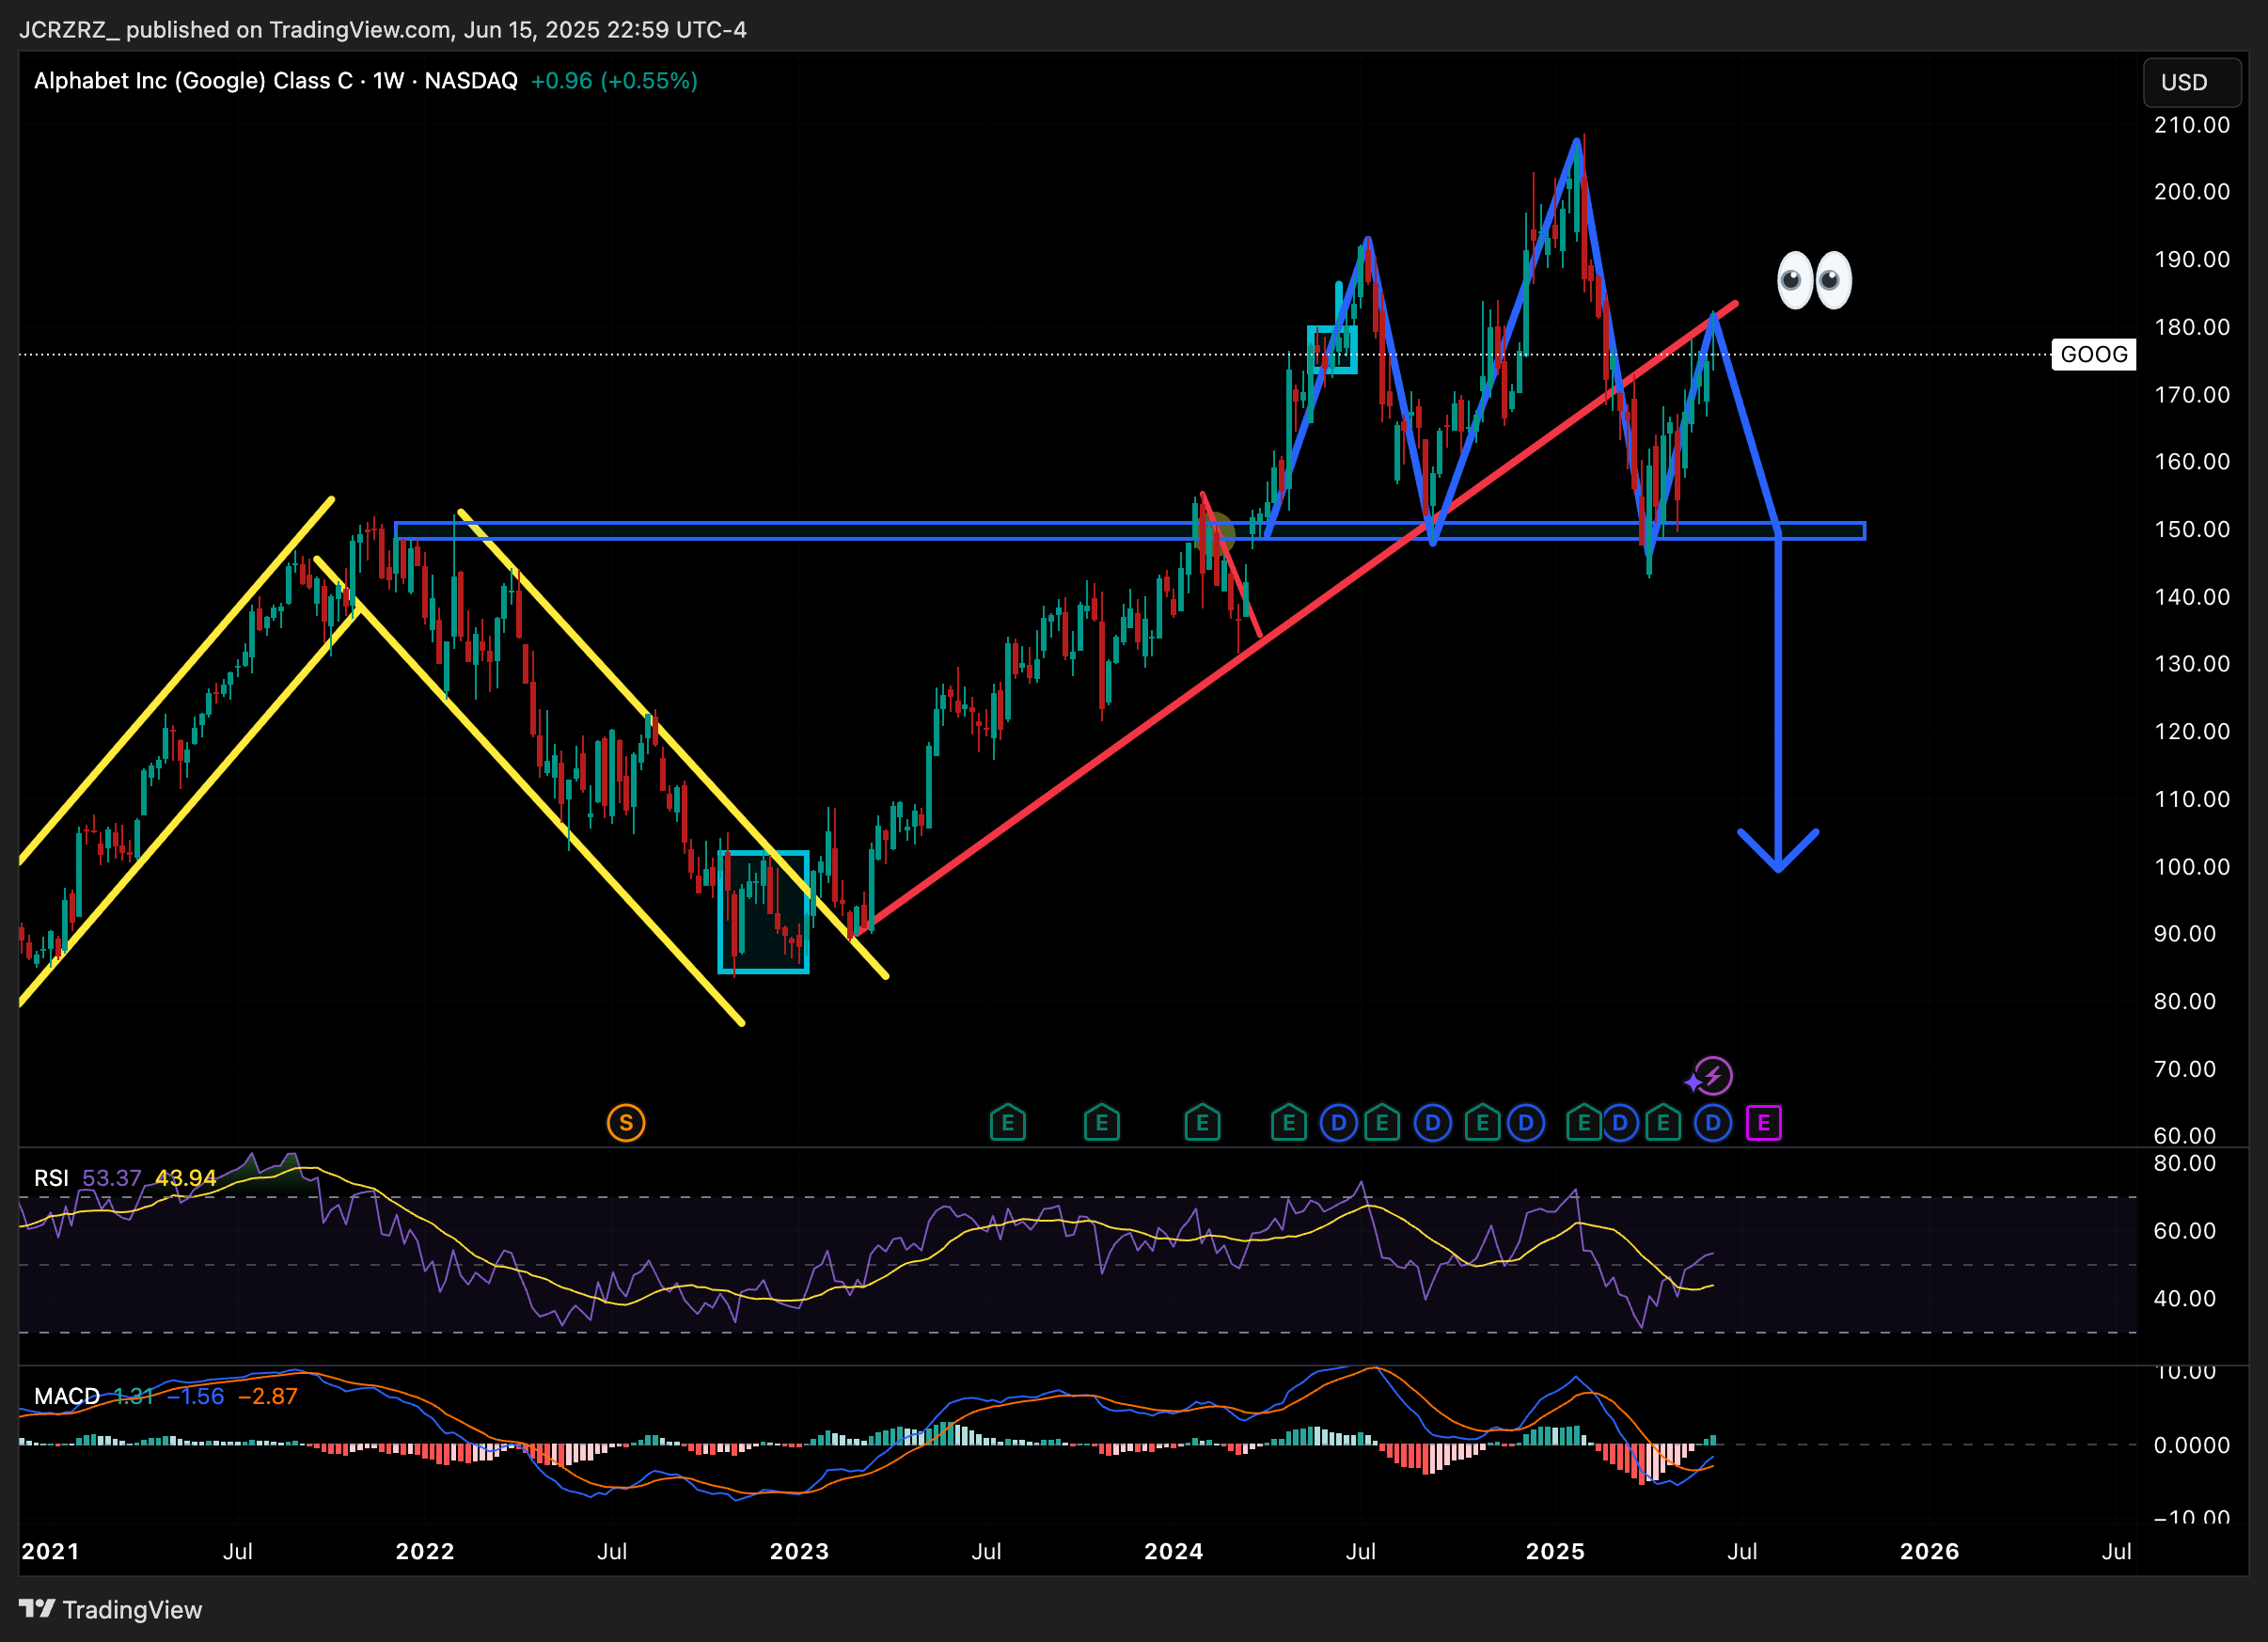
Task: Click the purple lightning event icon
Action: tap(1712, 1076)
